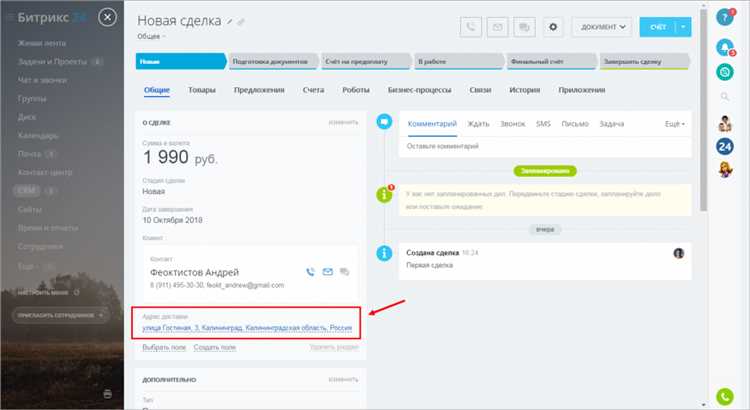Open the help question mark icon
750x410 pixels.
point(725,18)
